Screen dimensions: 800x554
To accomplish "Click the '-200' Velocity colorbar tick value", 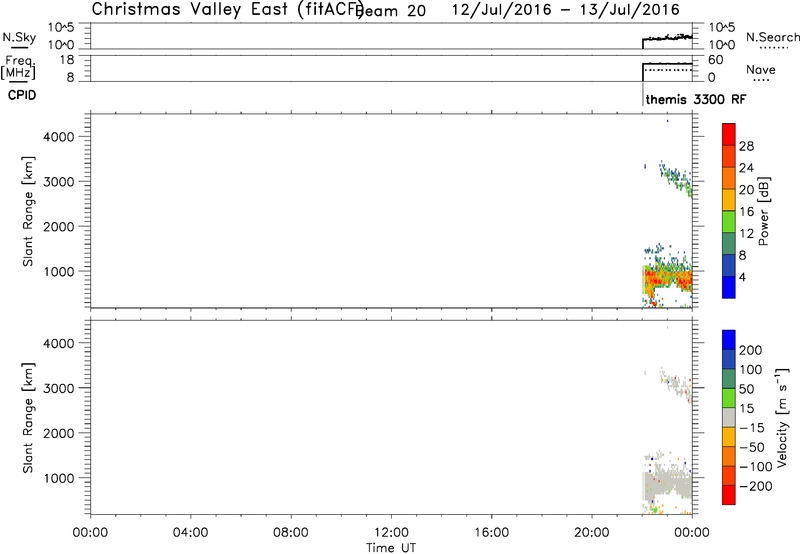I will [755, 486].
